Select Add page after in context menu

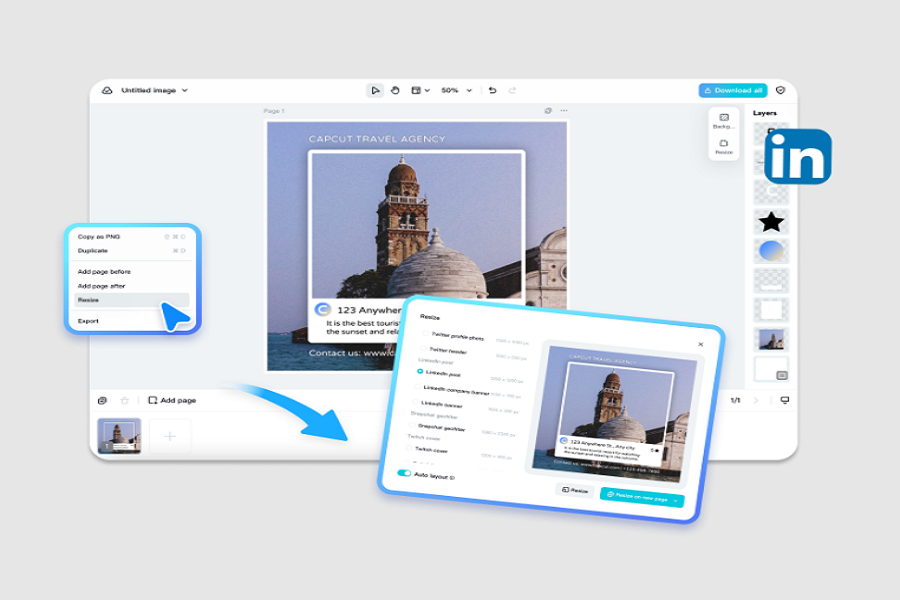131,286
